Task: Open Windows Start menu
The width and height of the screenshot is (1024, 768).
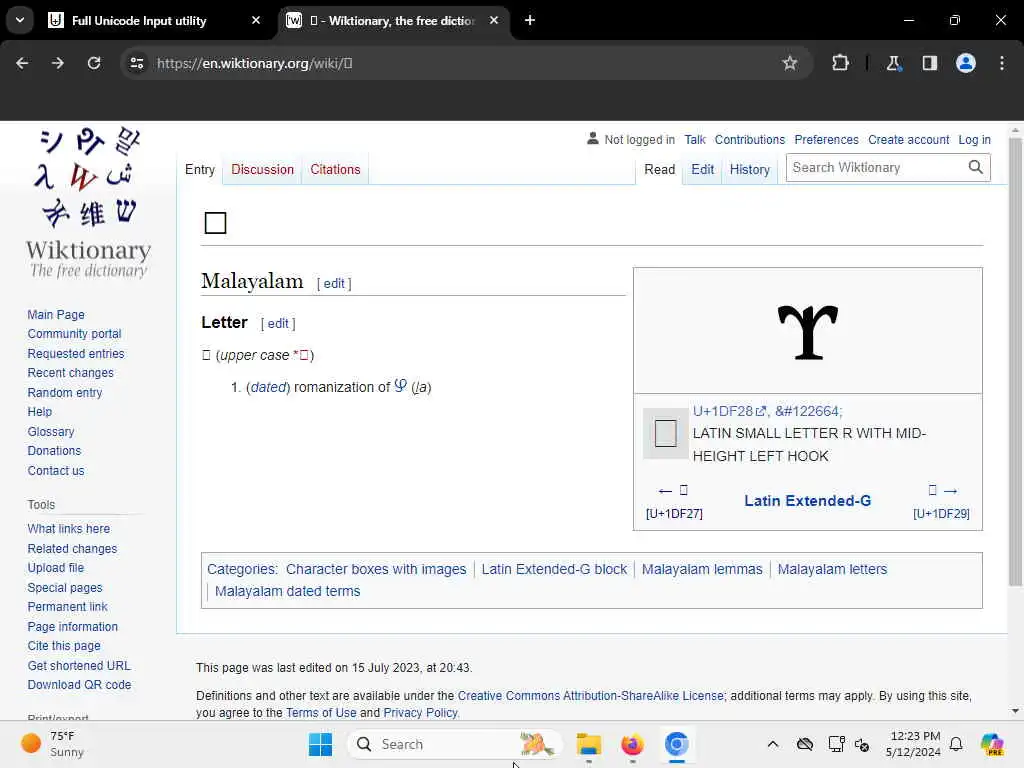Action: click(320, 744)
